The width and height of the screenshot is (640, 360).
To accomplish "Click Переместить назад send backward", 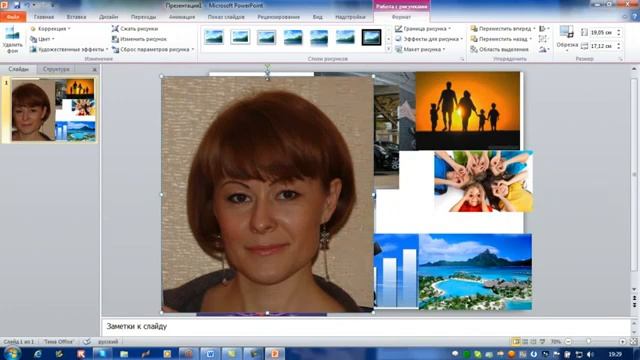I will click(x=501, y=39).
